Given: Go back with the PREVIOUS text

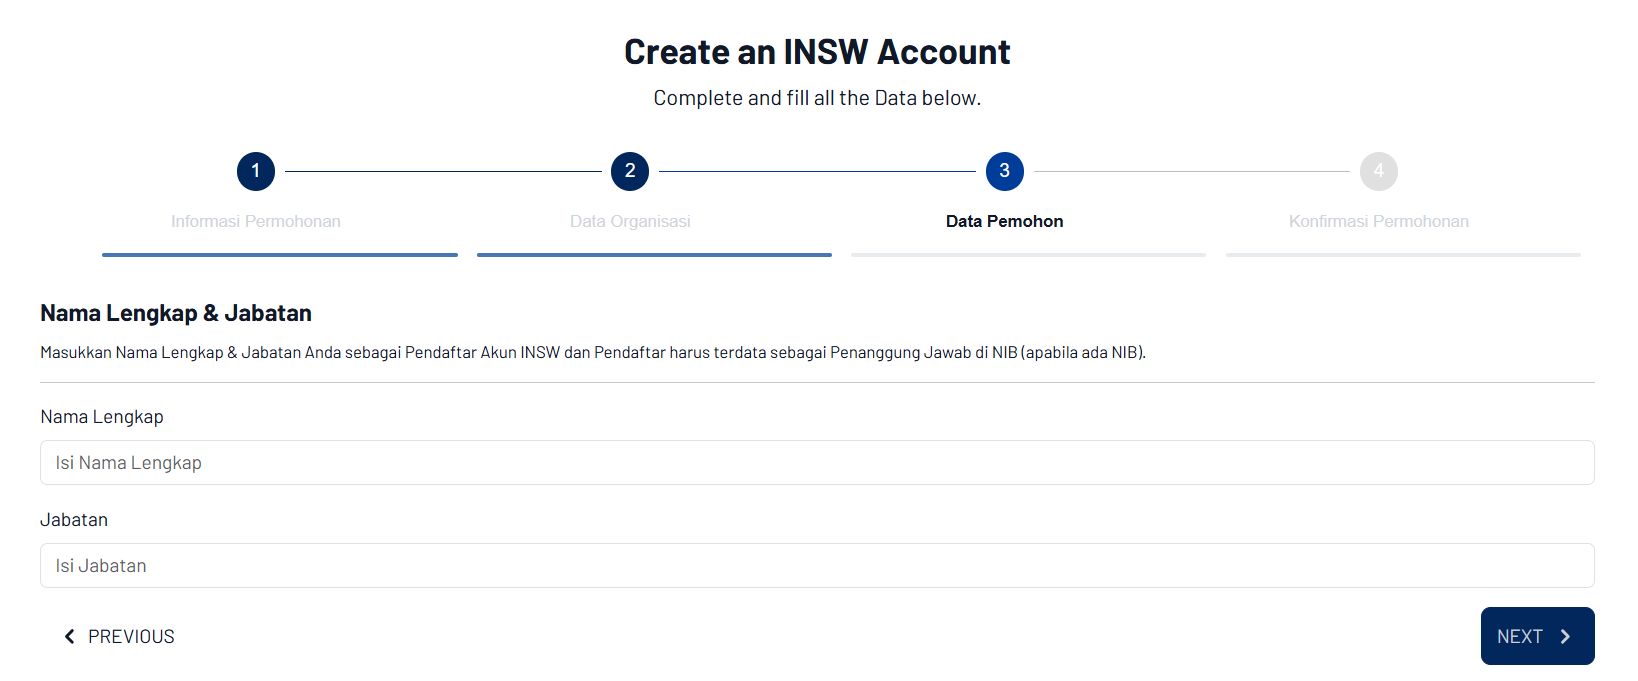Looking at the screenshot, I should click(131, 636).
